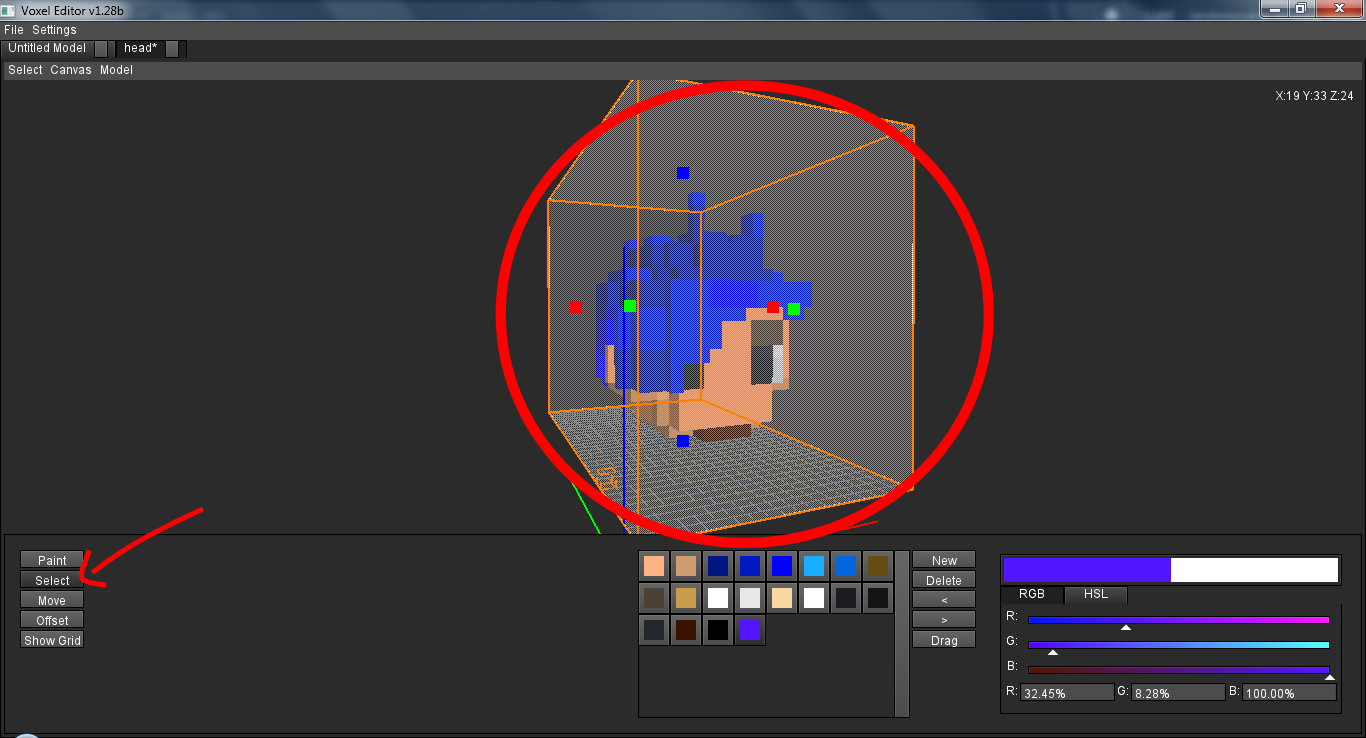The width and height of the screenshot is (1366, 738).
Task: Click the red handle left of the head
Action: (575, 308)
